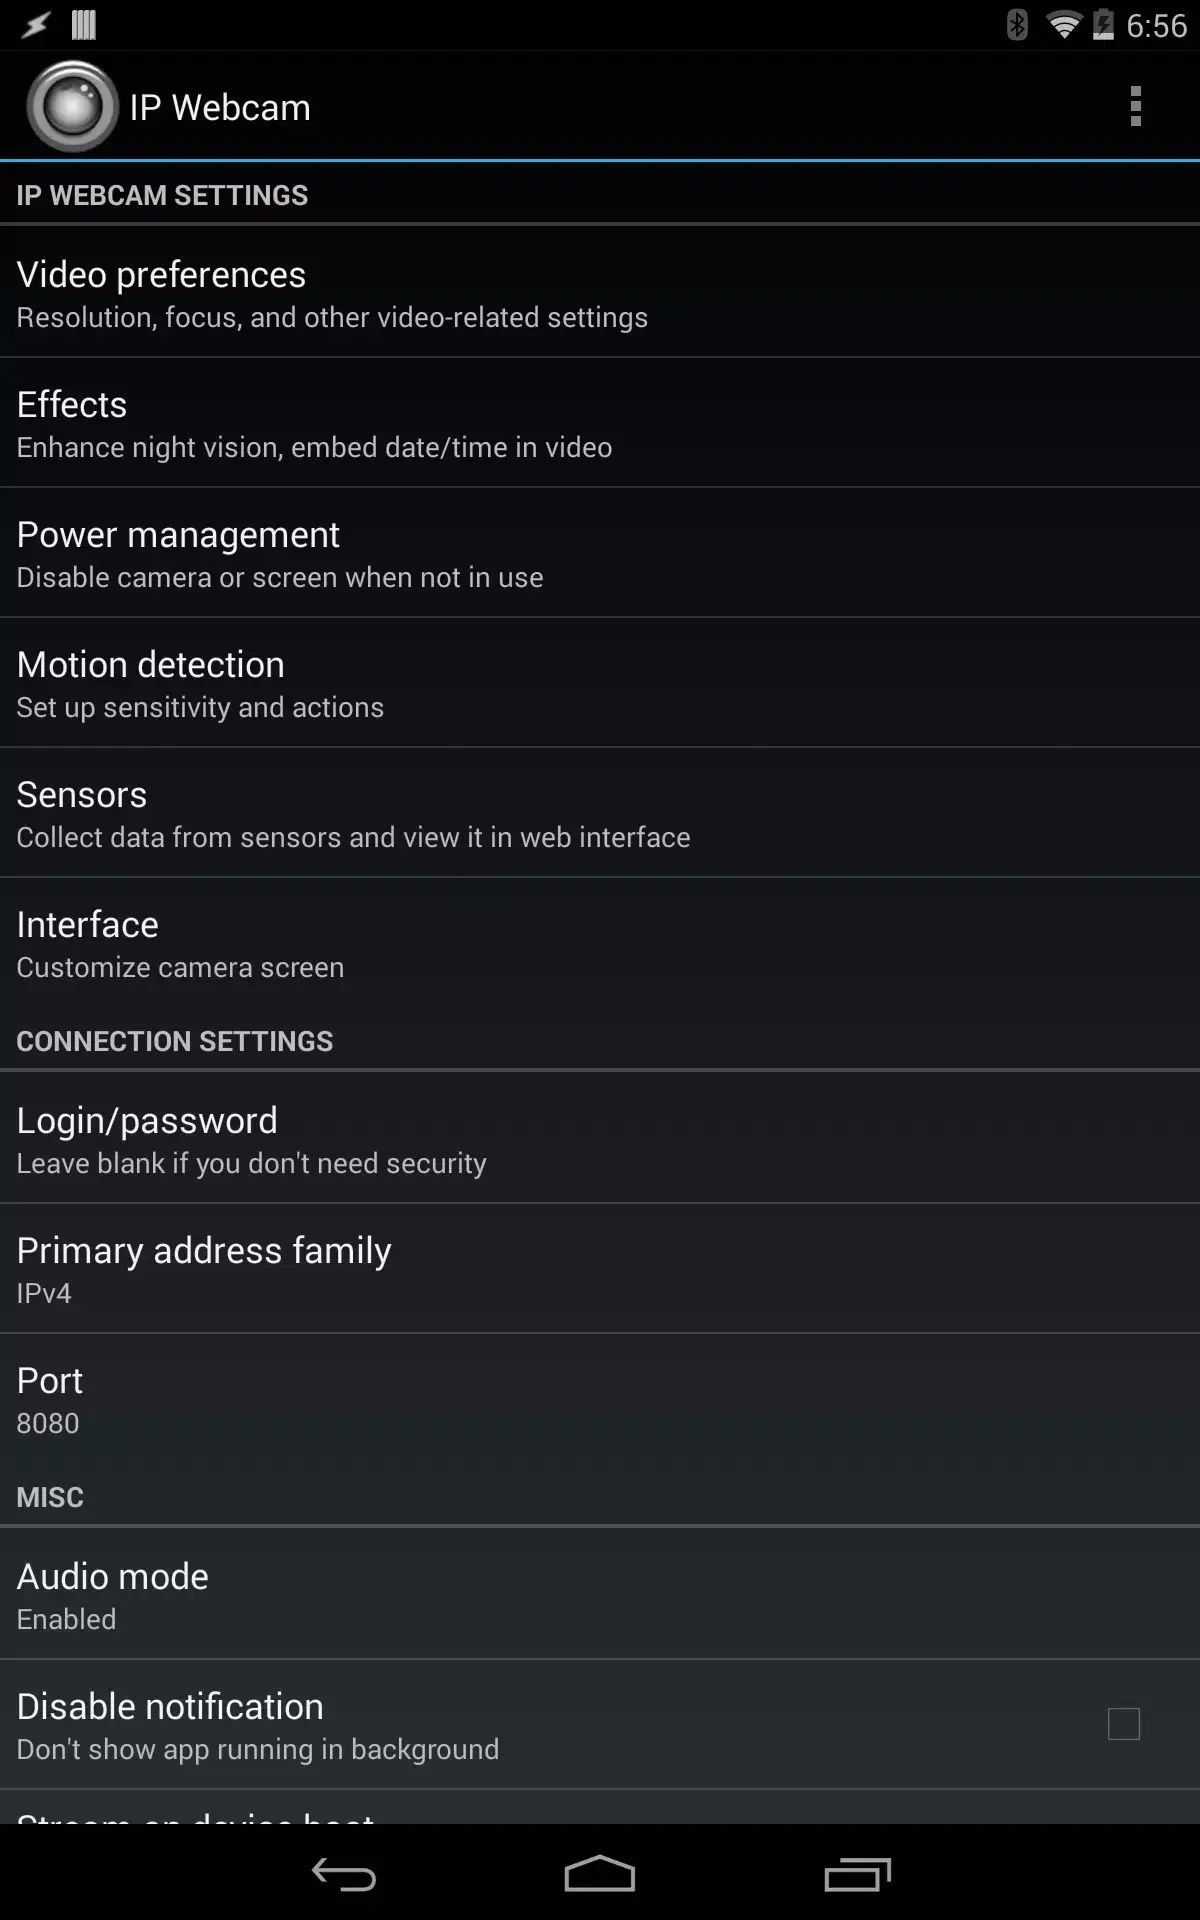Tap the Bluetooth status bar icon
The height and width of the screenshot is (1920, 1200).
click(1018, 26)
